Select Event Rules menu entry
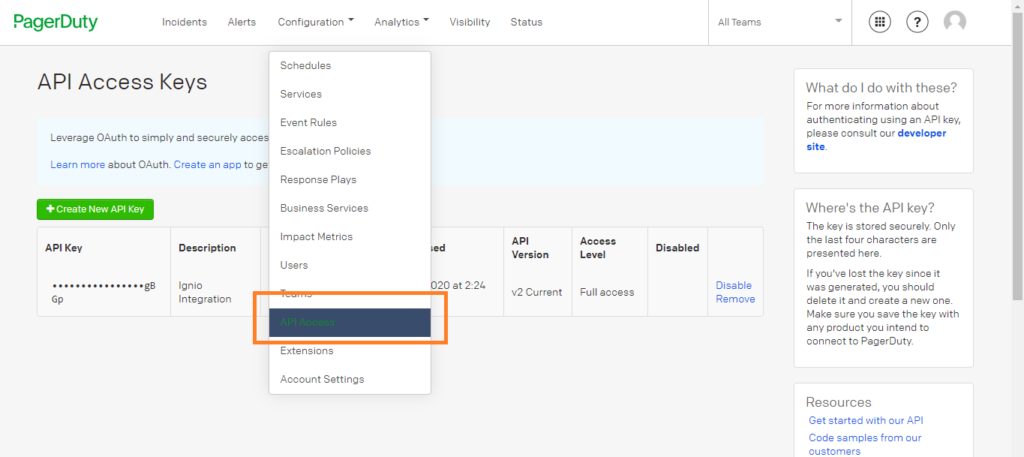Viewport: 1024px width, 457px height. [x=308, y=123]
